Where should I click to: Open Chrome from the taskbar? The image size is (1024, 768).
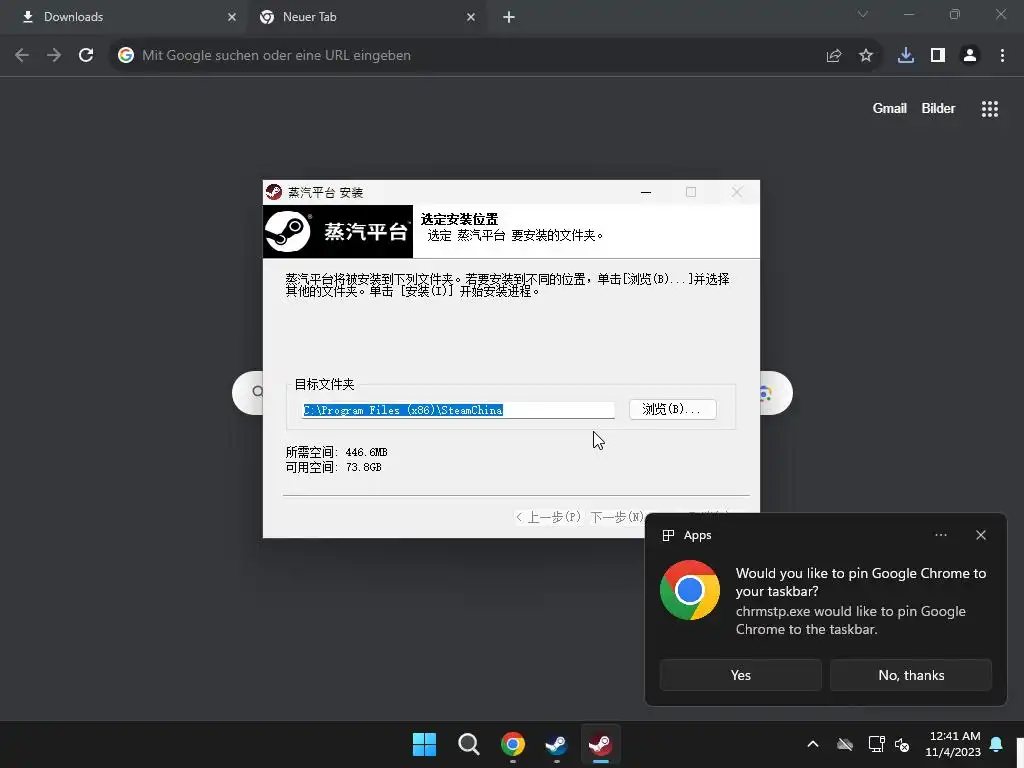coord(513,744)
